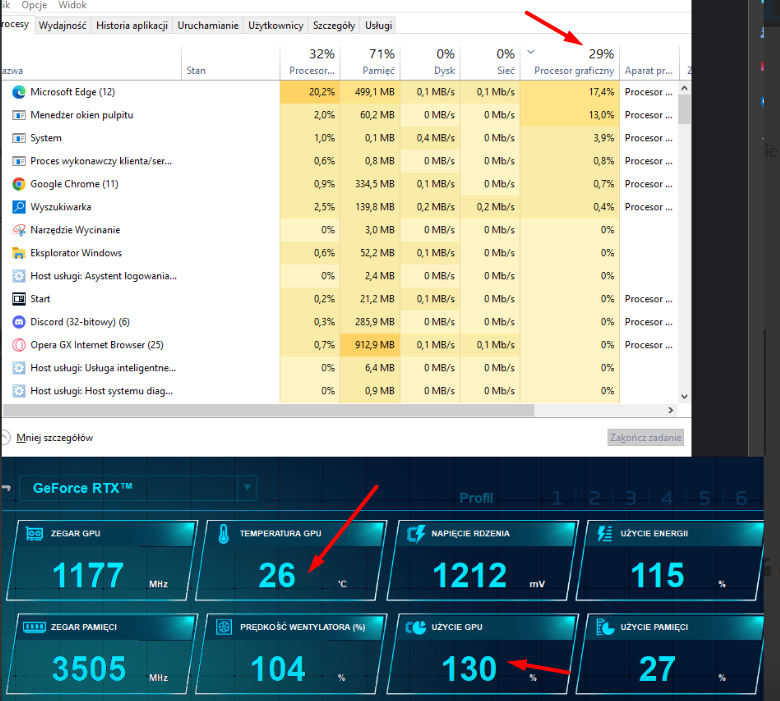Click the 912,9 MB memory cell
This screenshot has height=701, width=780.
coord(370,345)
